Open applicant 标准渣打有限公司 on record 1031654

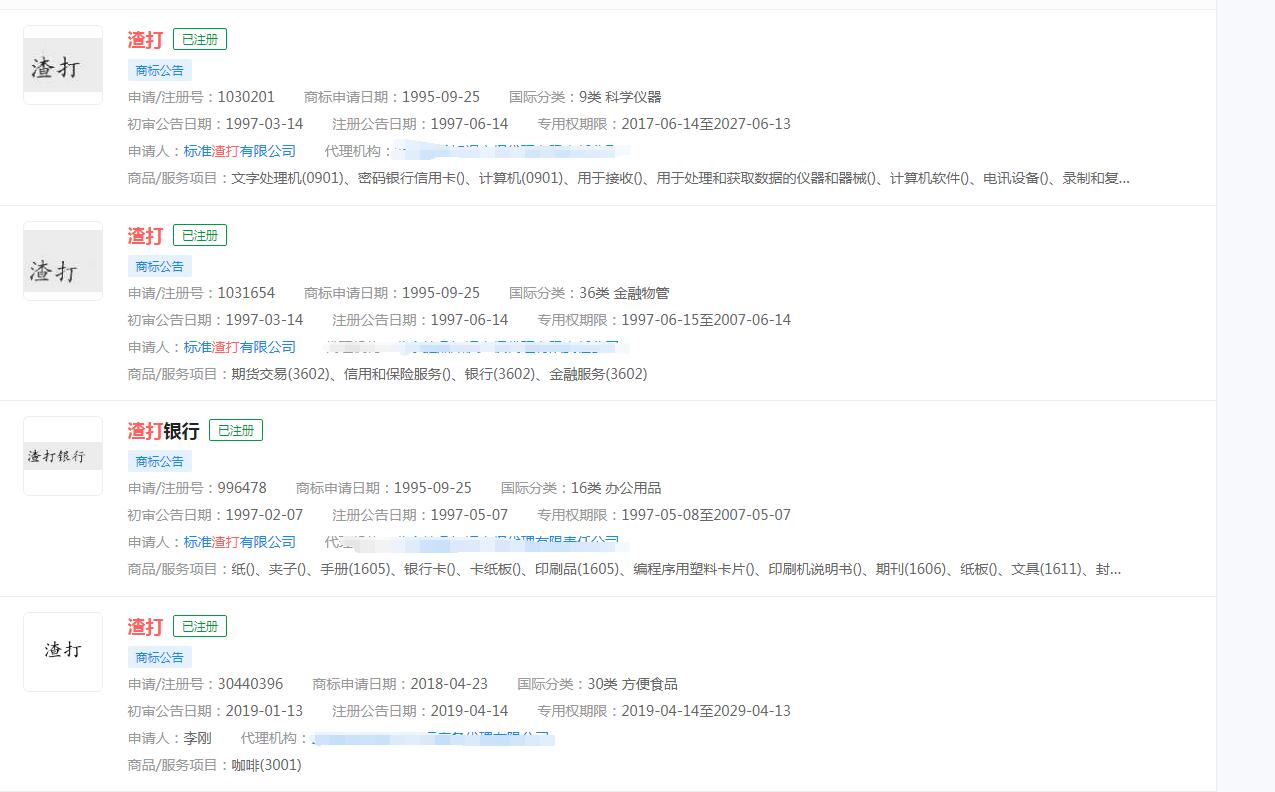coord(240,347)
